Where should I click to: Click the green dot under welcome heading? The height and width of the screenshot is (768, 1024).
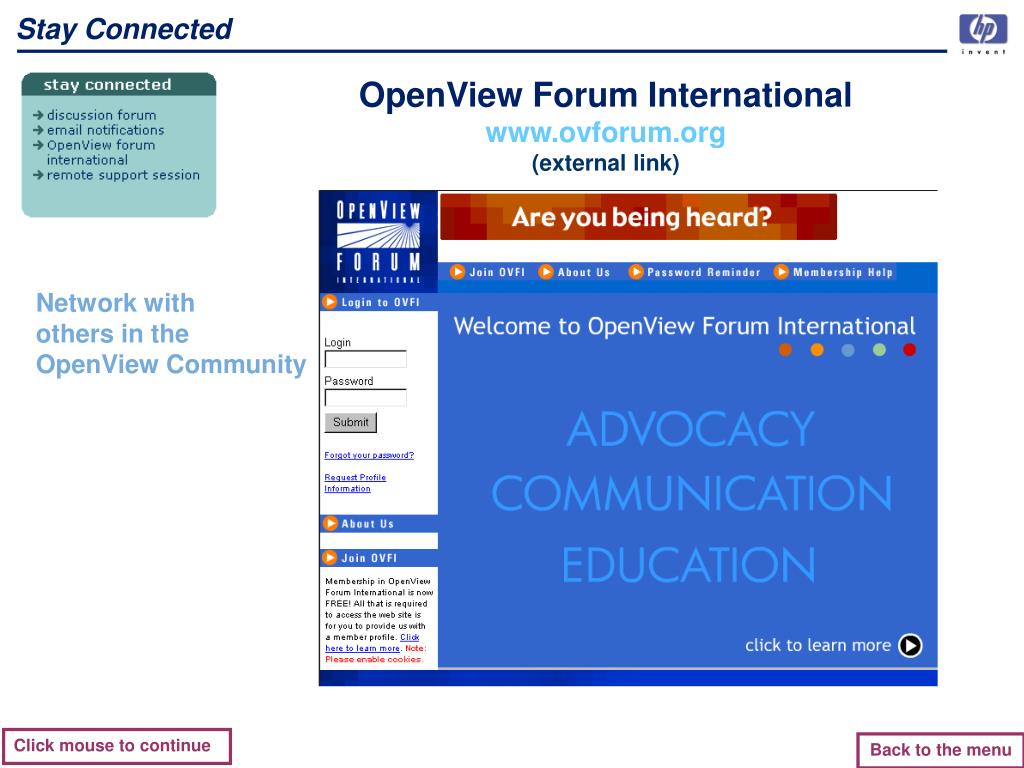879,350
